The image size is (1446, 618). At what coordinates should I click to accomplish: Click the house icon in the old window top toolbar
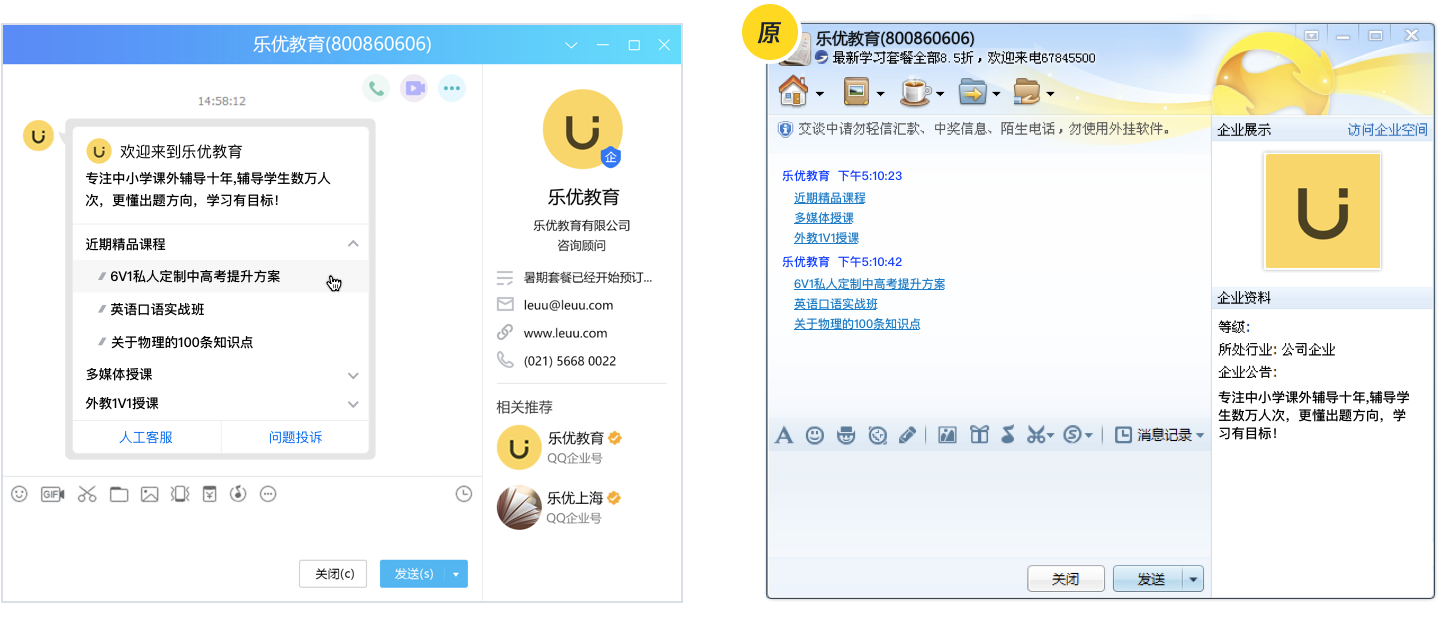coord(793,91)
